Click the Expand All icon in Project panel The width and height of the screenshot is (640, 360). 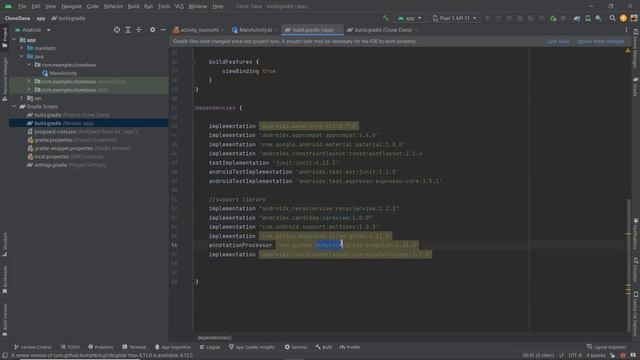(x=128, y=30)
